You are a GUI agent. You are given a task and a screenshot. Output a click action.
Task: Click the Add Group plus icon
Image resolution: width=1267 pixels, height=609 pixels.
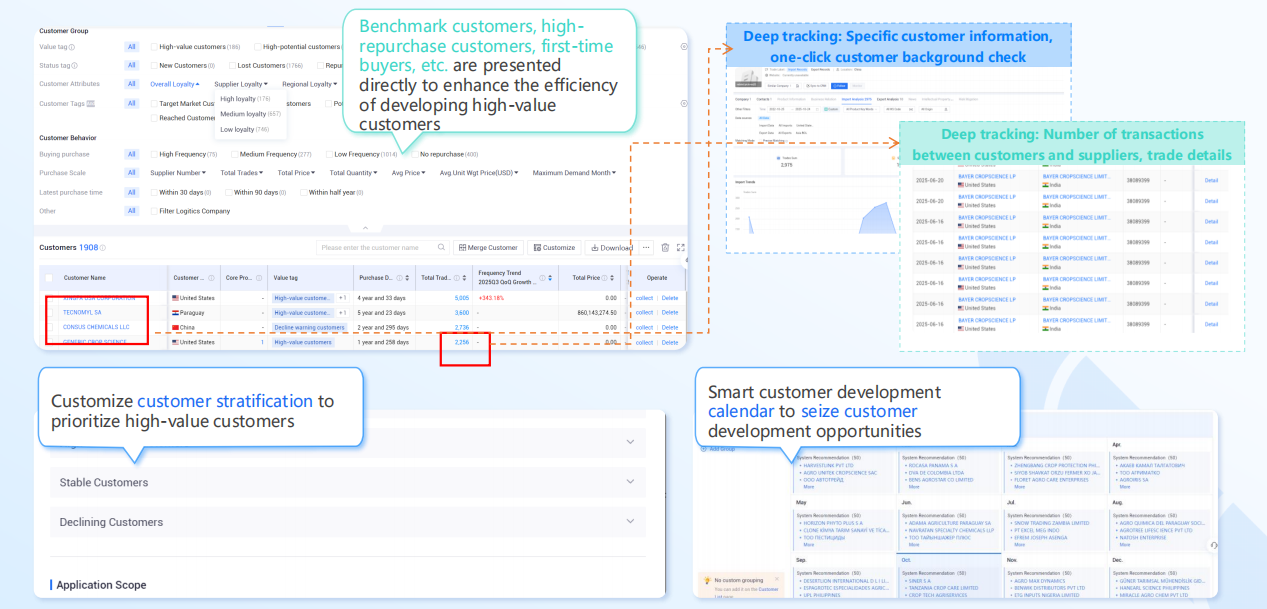[x=702, y=448]
